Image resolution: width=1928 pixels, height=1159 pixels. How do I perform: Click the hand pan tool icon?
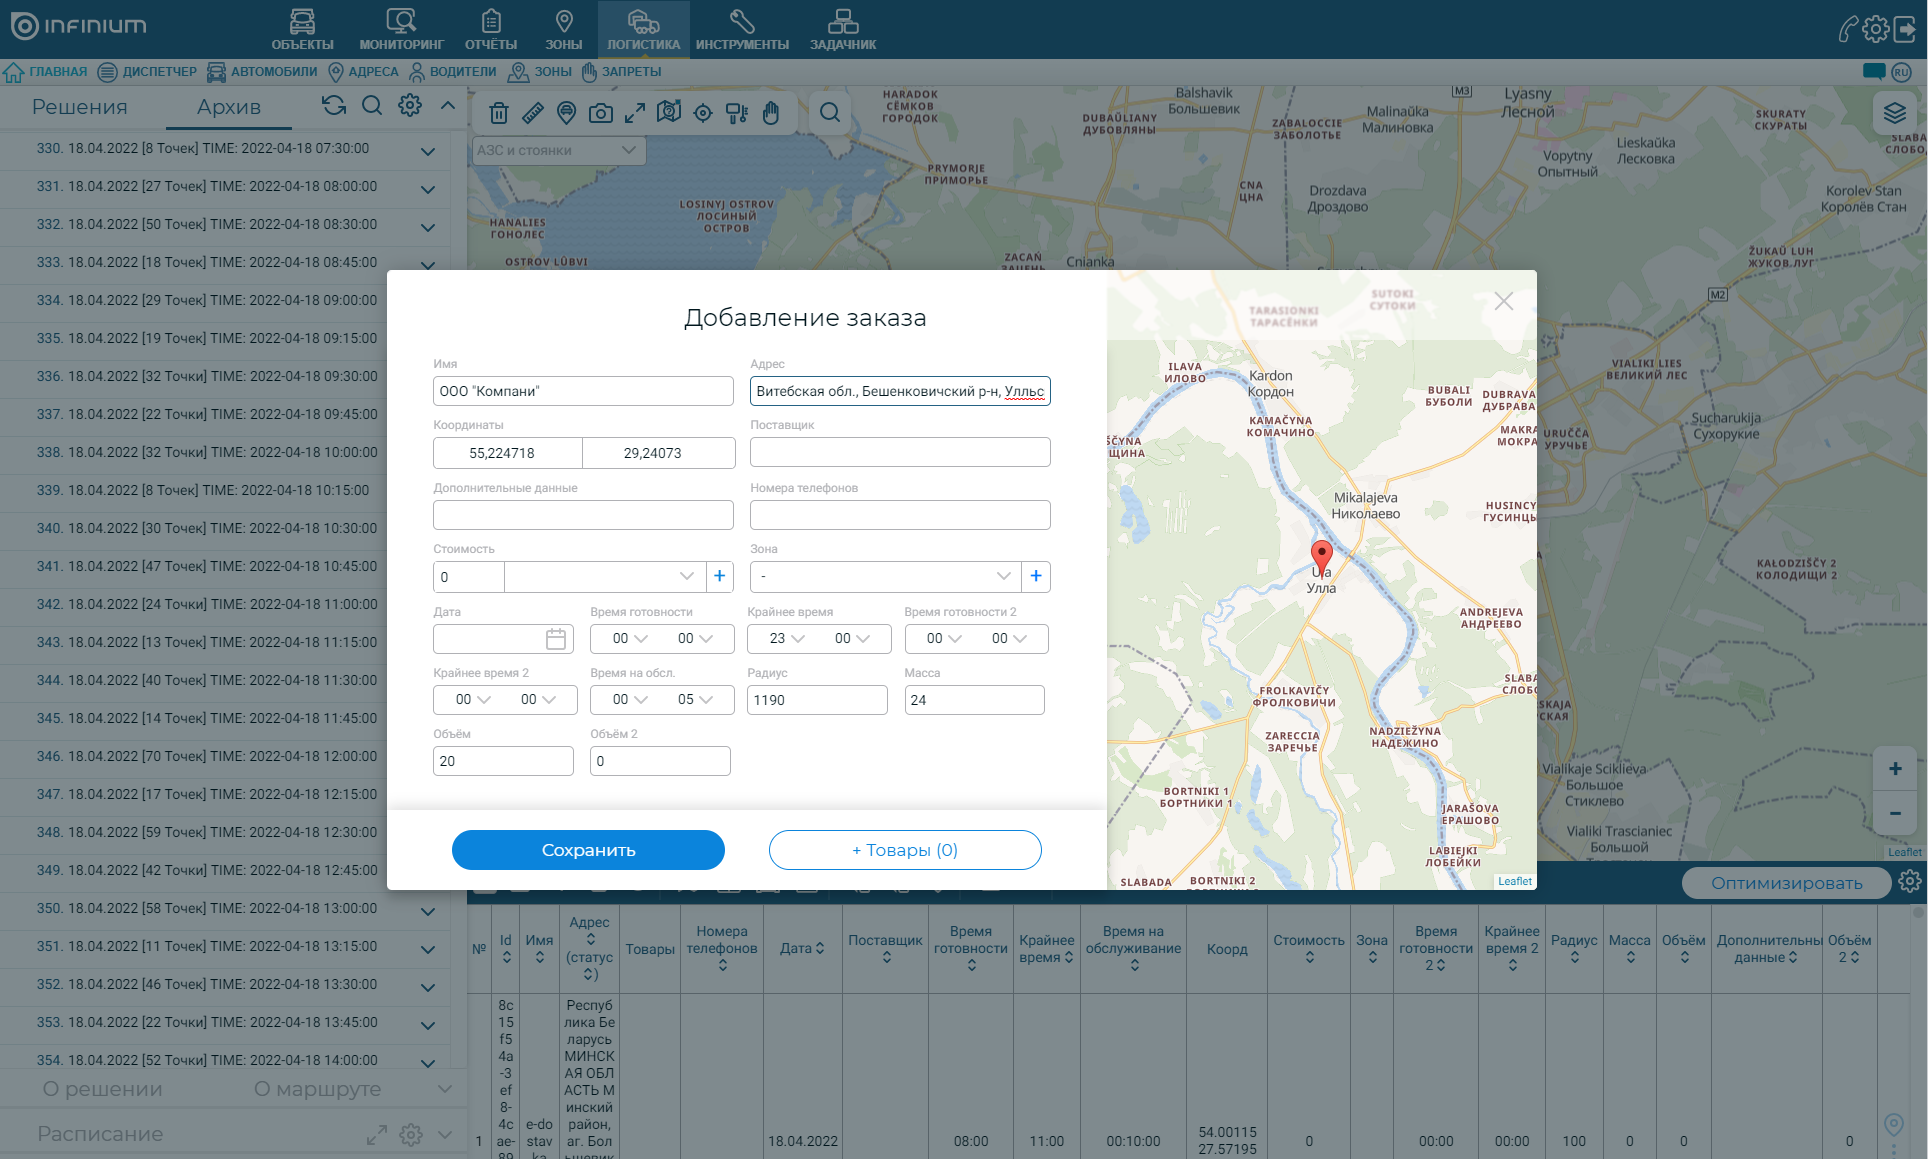click(771, 113)
